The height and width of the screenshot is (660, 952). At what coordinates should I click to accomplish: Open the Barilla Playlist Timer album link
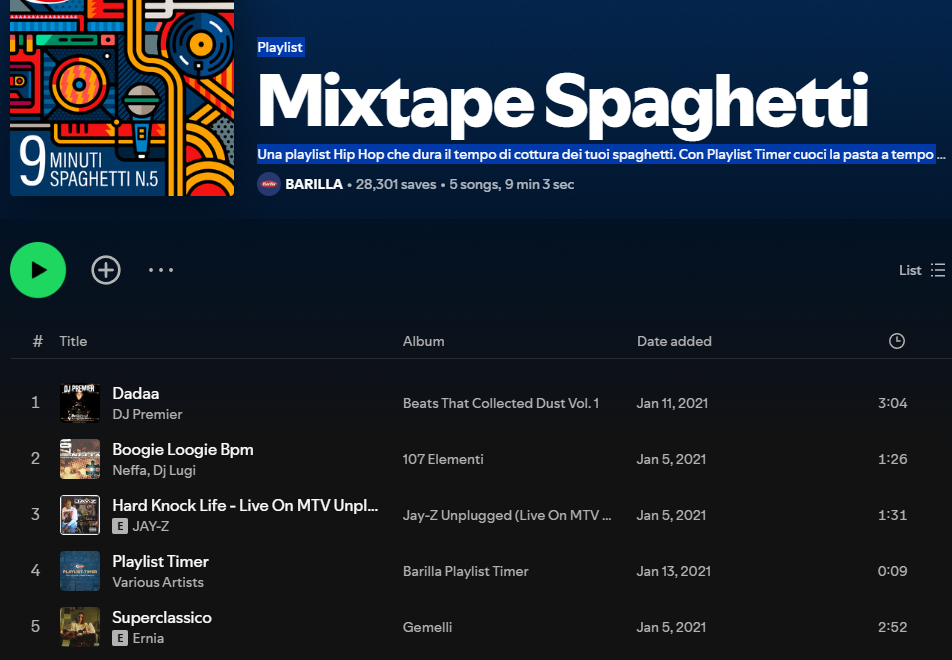(x=466, y=571)
